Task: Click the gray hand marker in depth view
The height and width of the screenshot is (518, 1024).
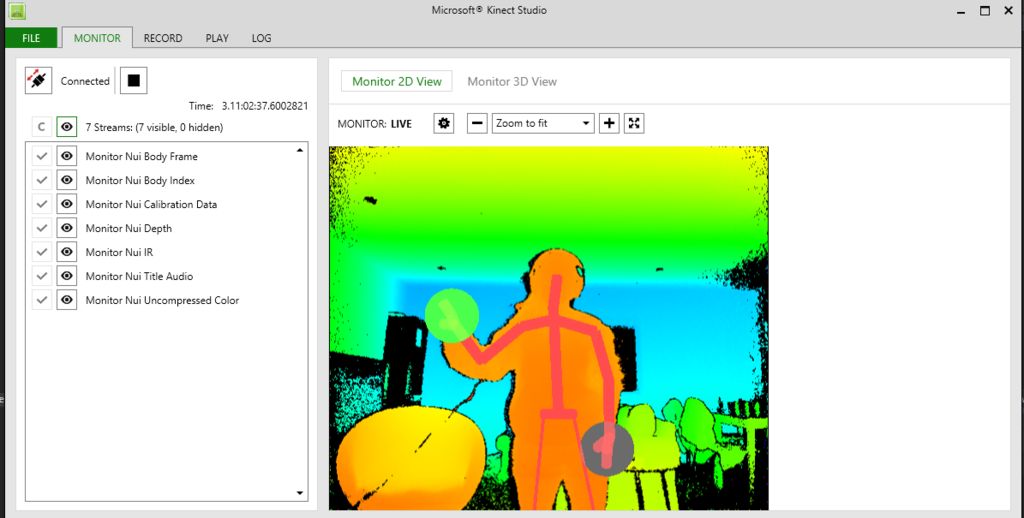Action: (607, 448)
